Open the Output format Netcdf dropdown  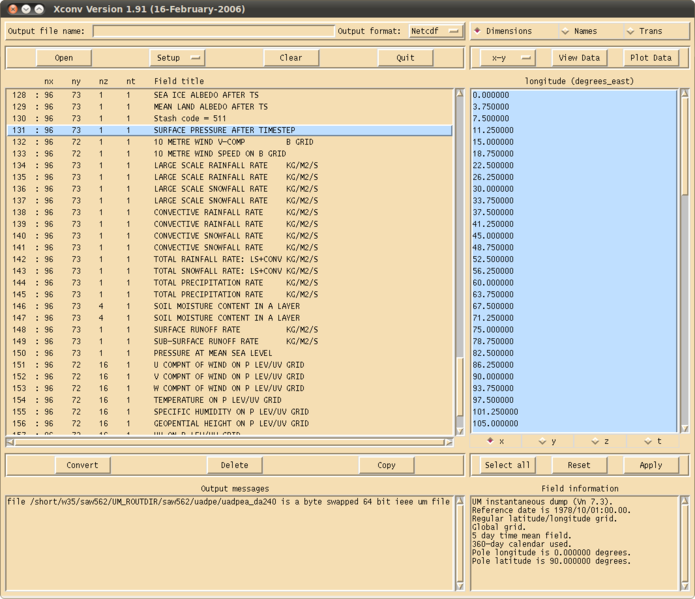(x=435, y=31)
